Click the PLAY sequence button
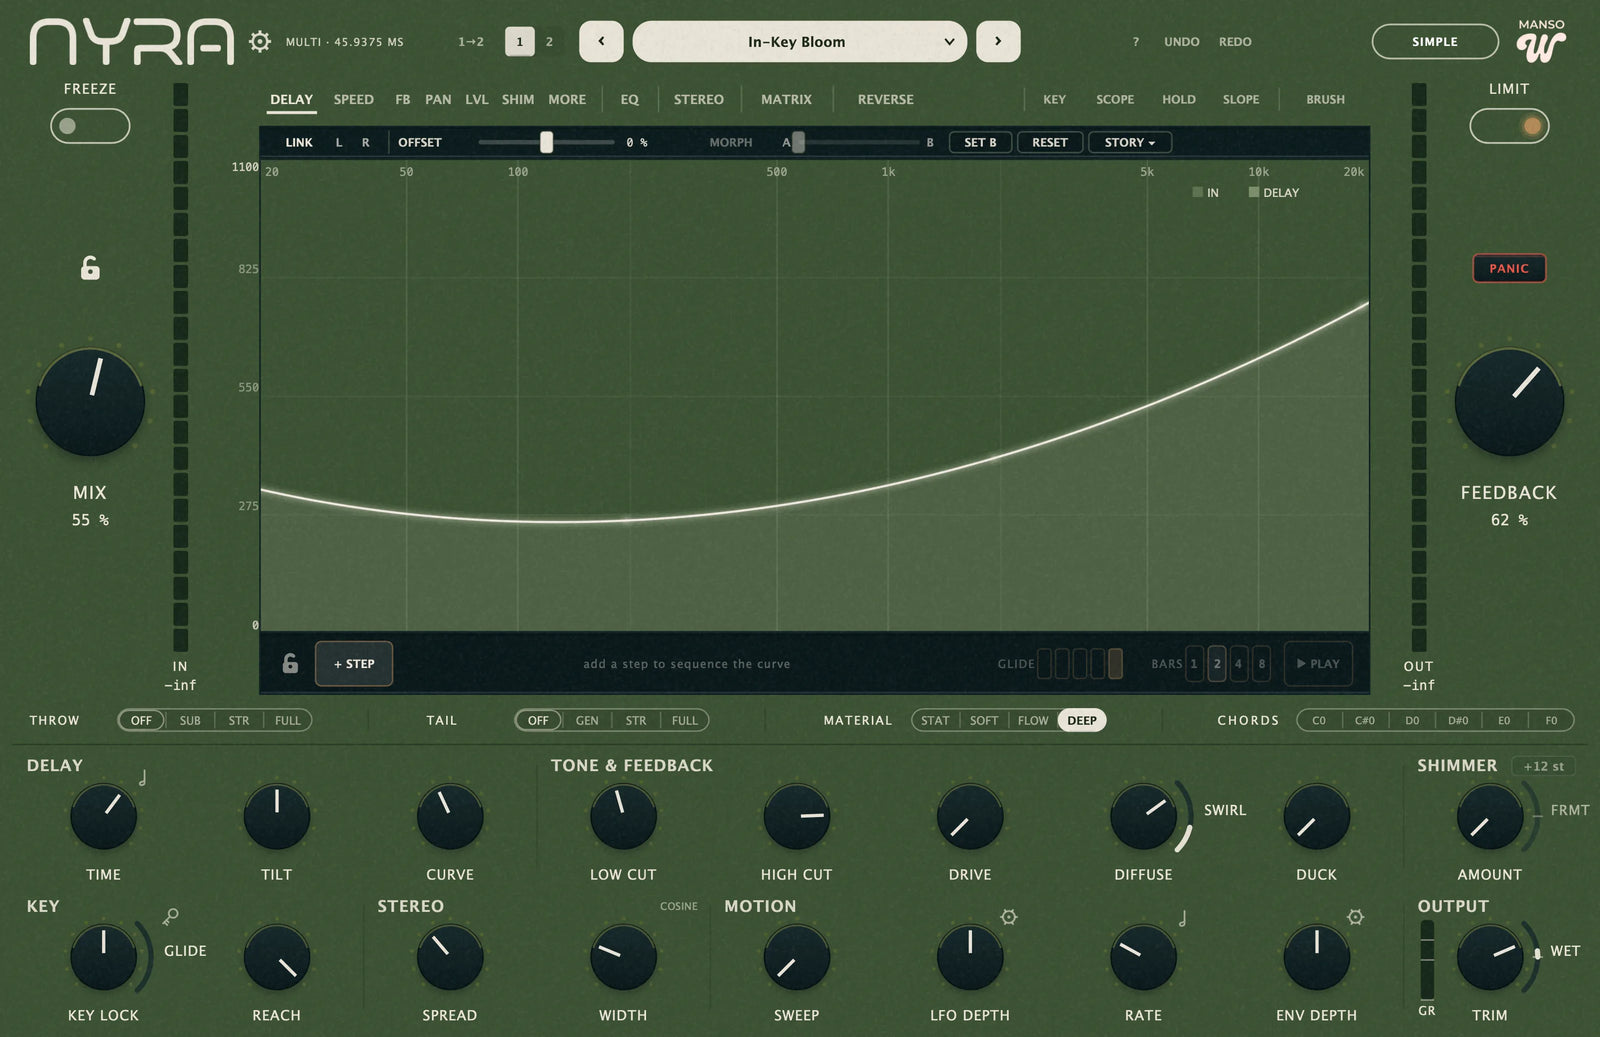The width and height of the screenshot is (1600, 1037). point(1318,664)
